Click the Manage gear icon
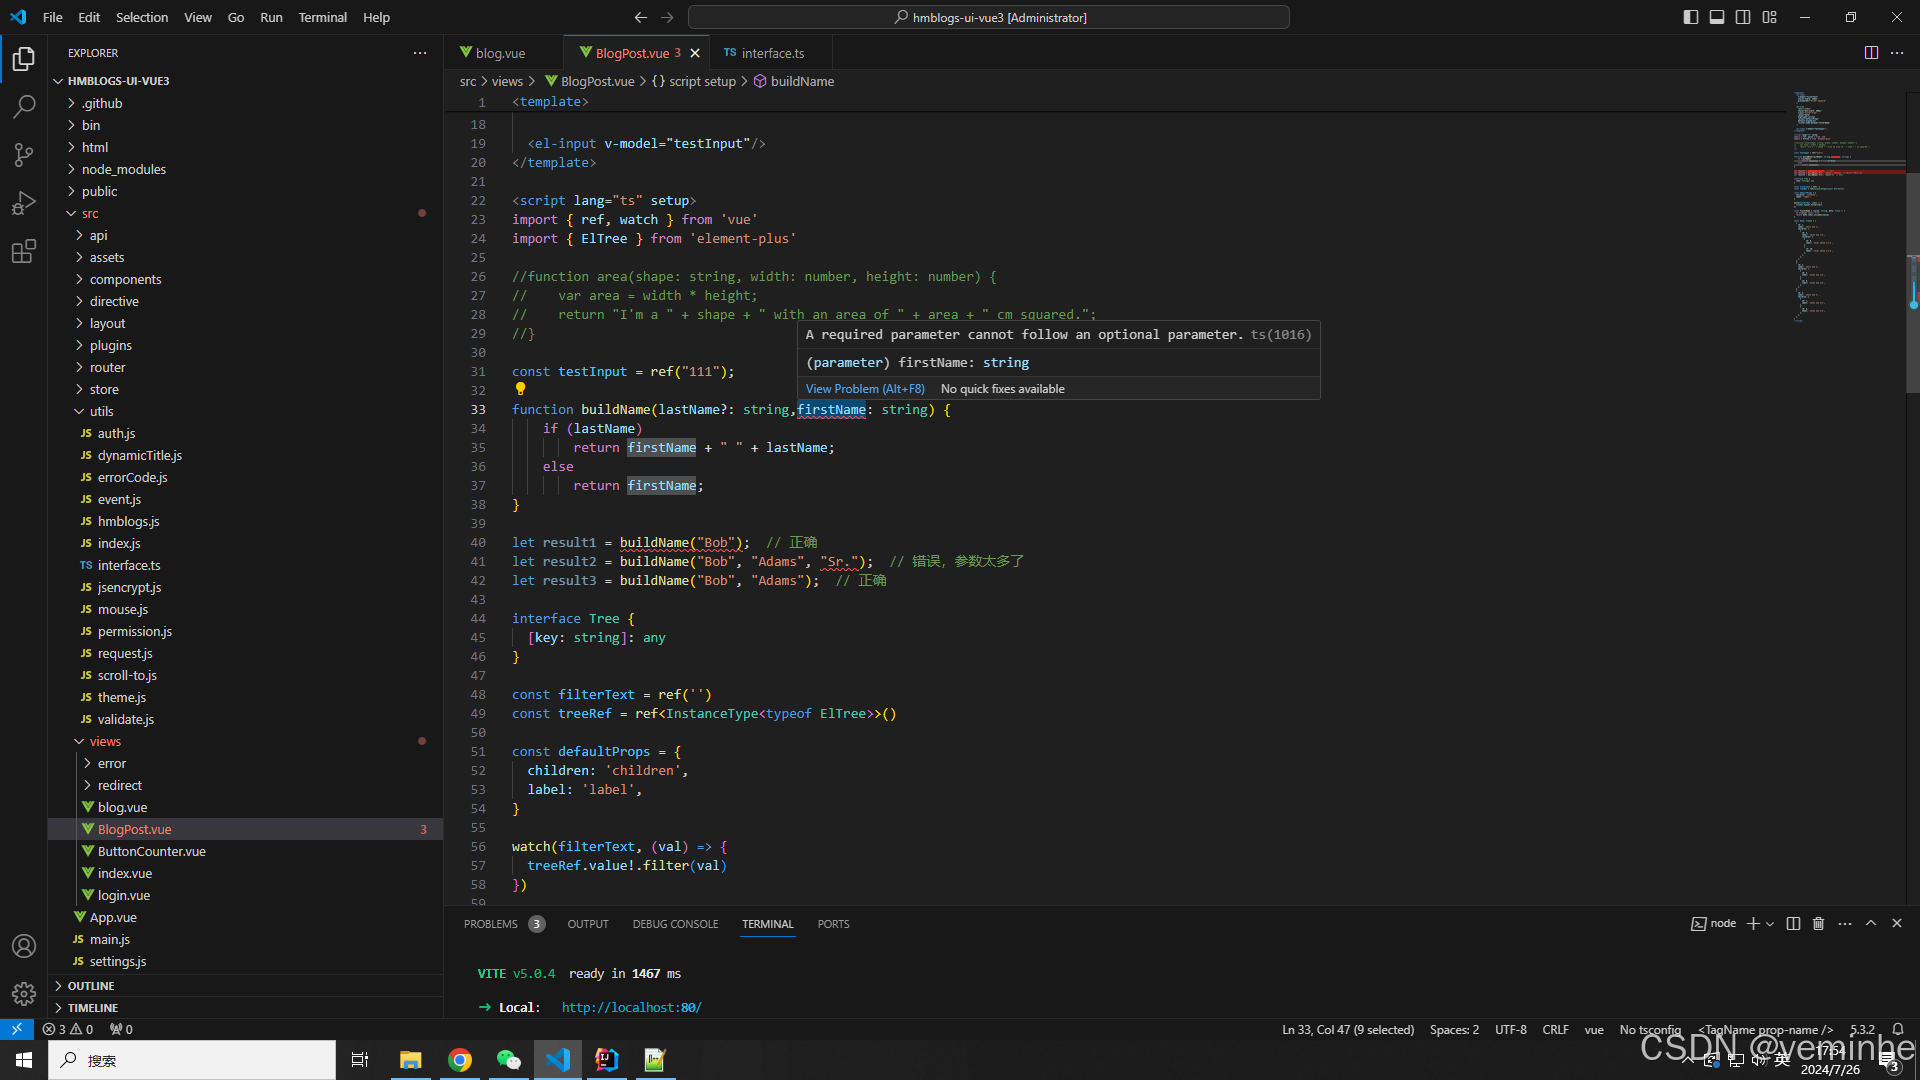The image size is (1920, 1080). (24, 993)
